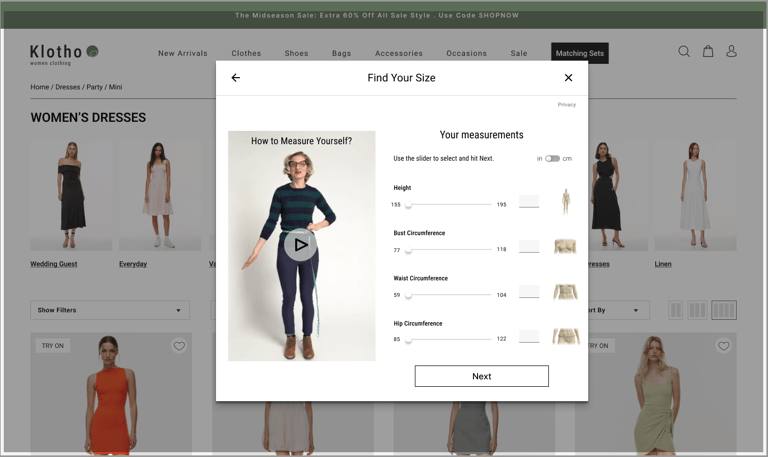Click the Waist Circumference slider handle
The width and height of the screenshot is (768, 457).
click(408, 295)
